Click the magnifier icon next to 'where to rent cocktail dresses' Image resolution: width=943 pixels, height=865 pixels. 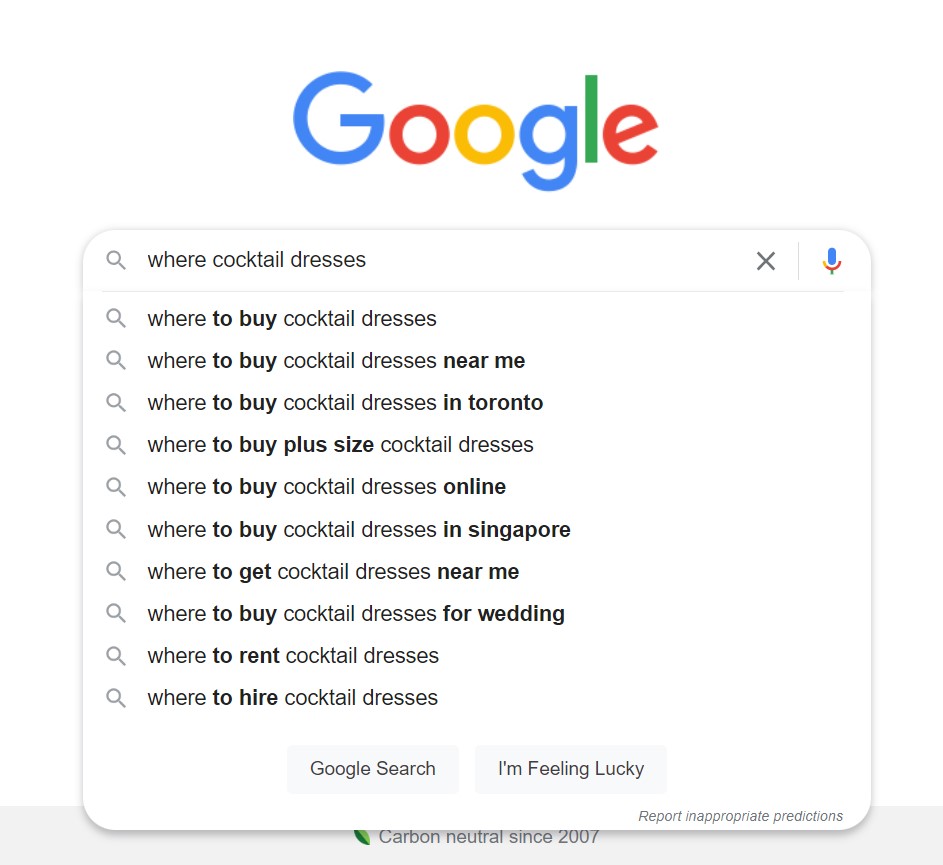point(115,655)
